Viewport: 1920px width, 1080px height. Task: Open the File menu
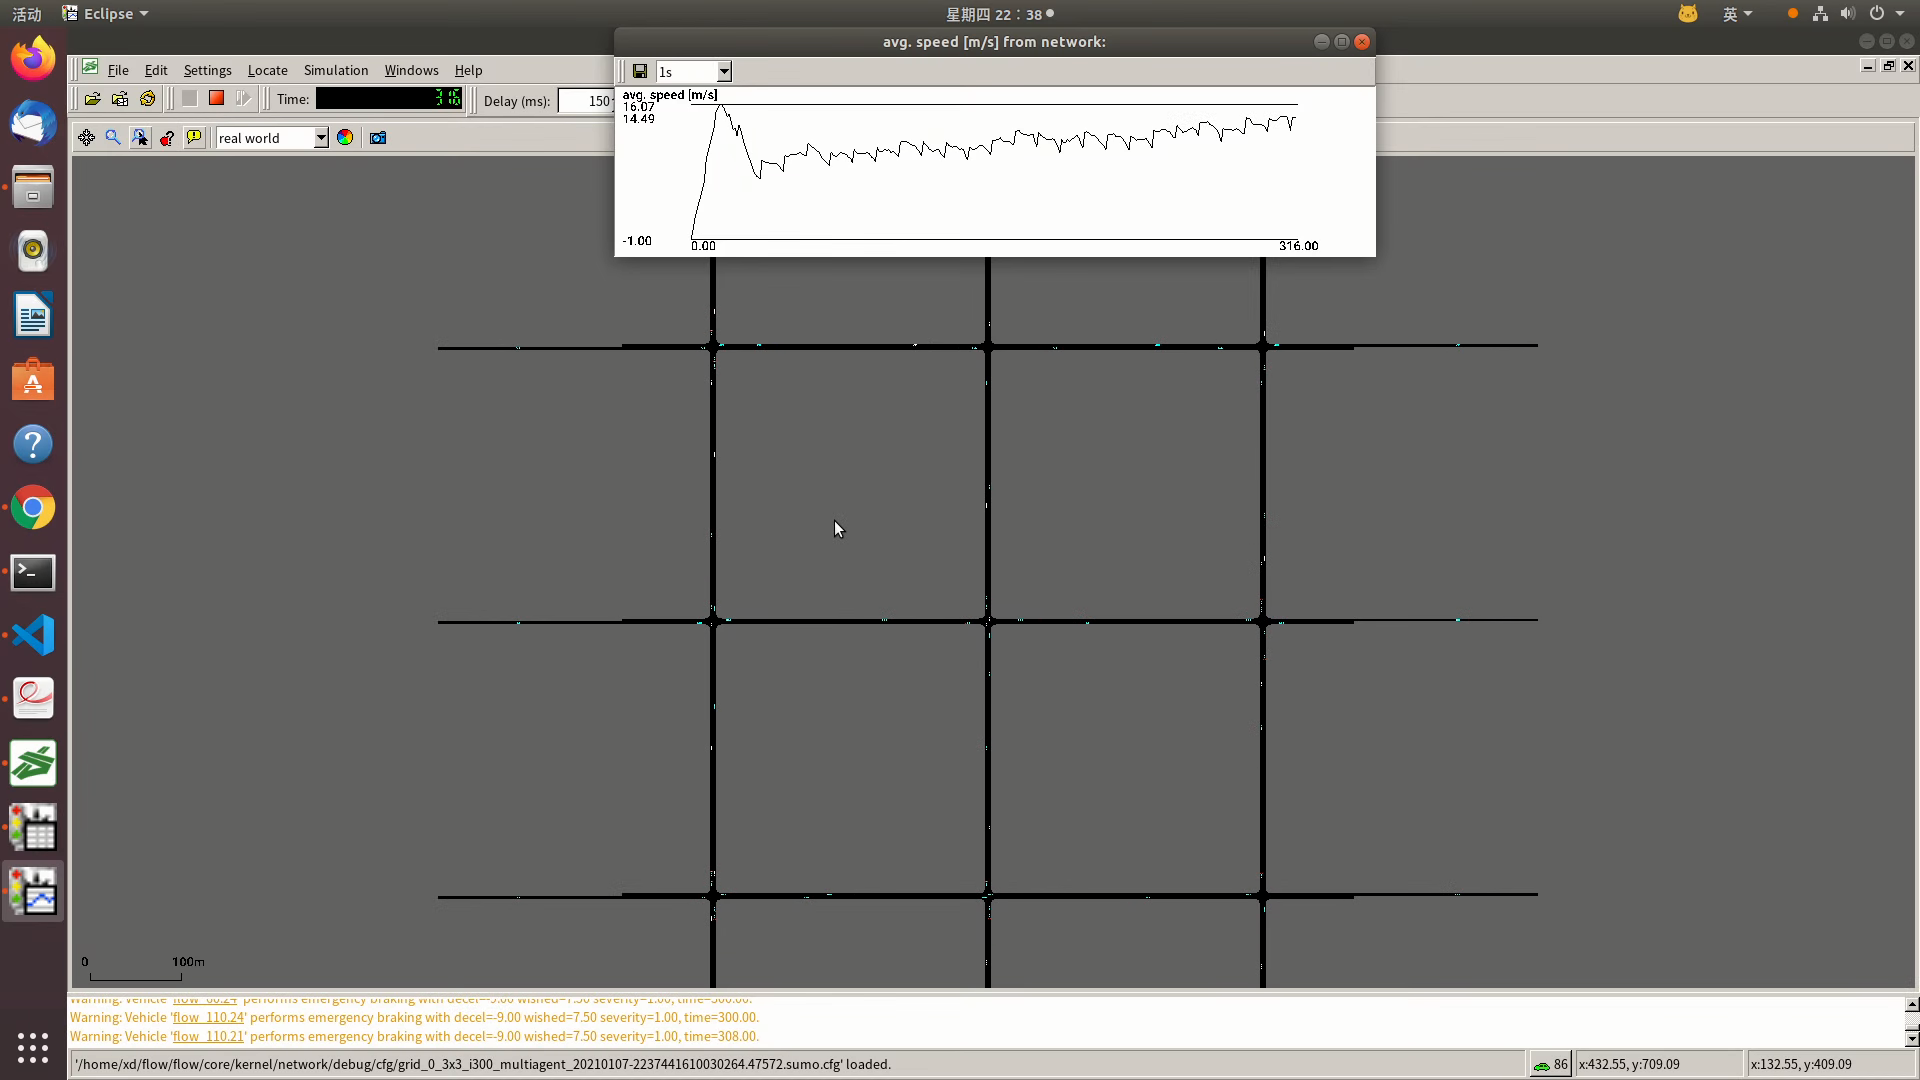click(118, 70)
